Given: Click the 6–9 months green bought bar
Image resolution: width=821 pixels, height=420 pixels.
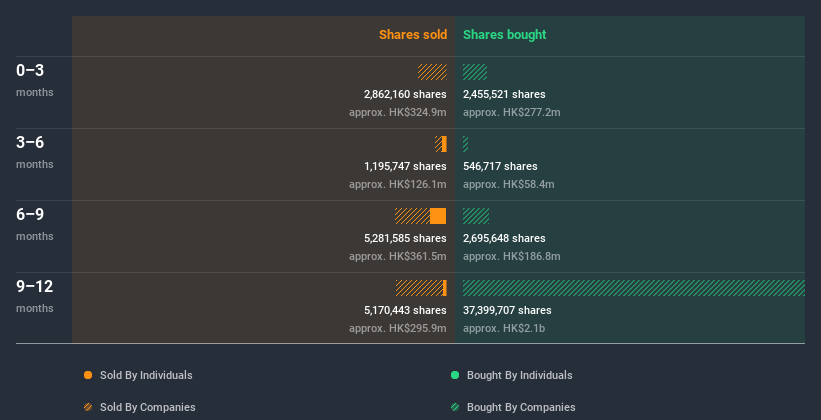Looking at the screenshot, I should [476, 216].
